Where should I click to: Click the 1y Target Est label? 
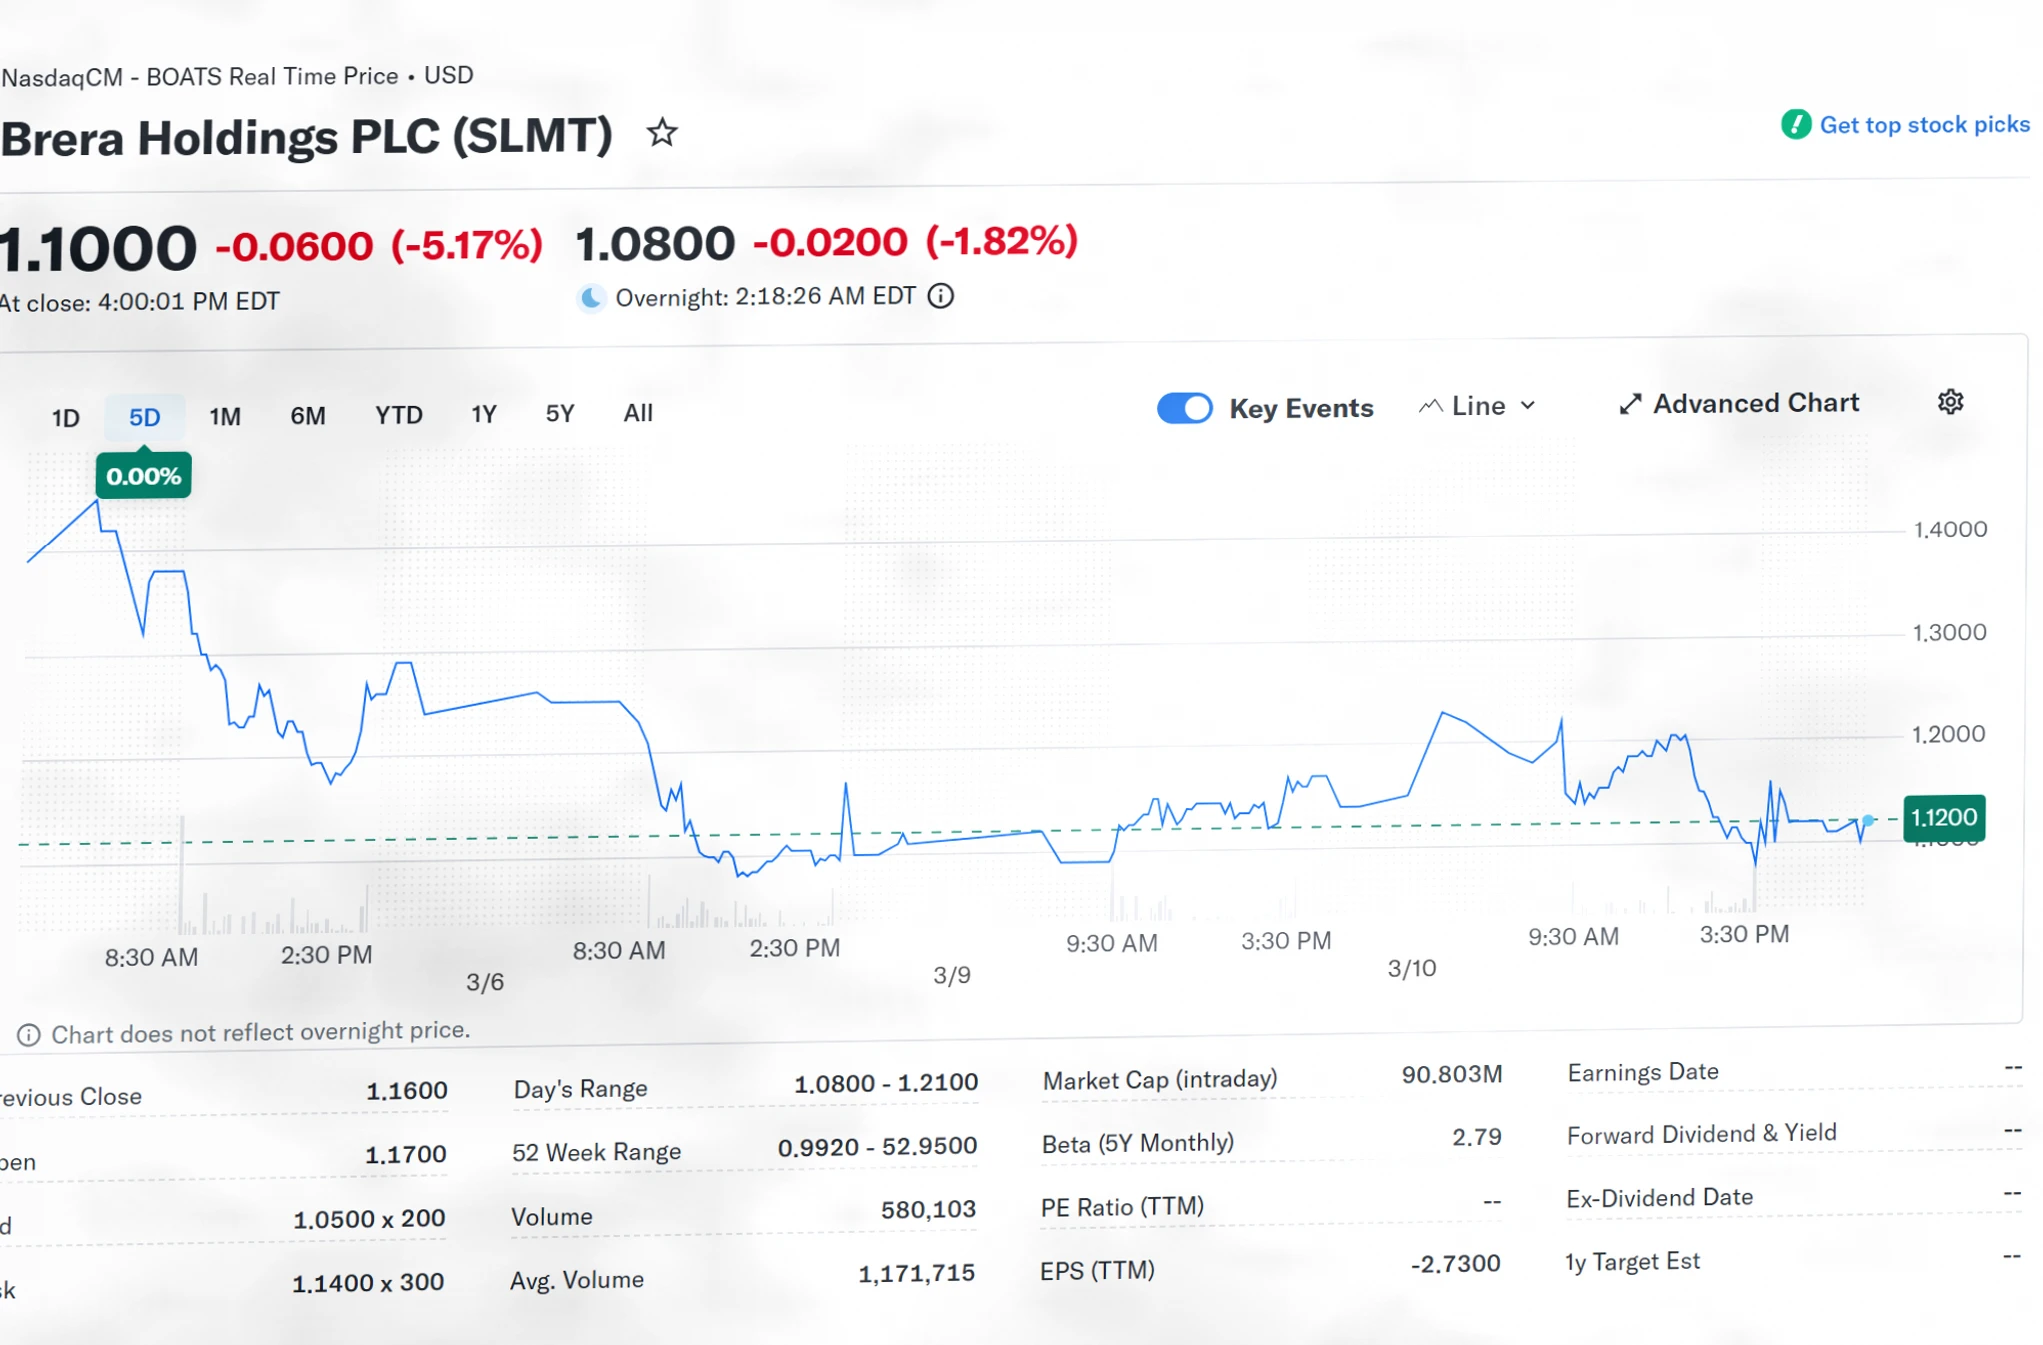(x=1633, y=1261)
